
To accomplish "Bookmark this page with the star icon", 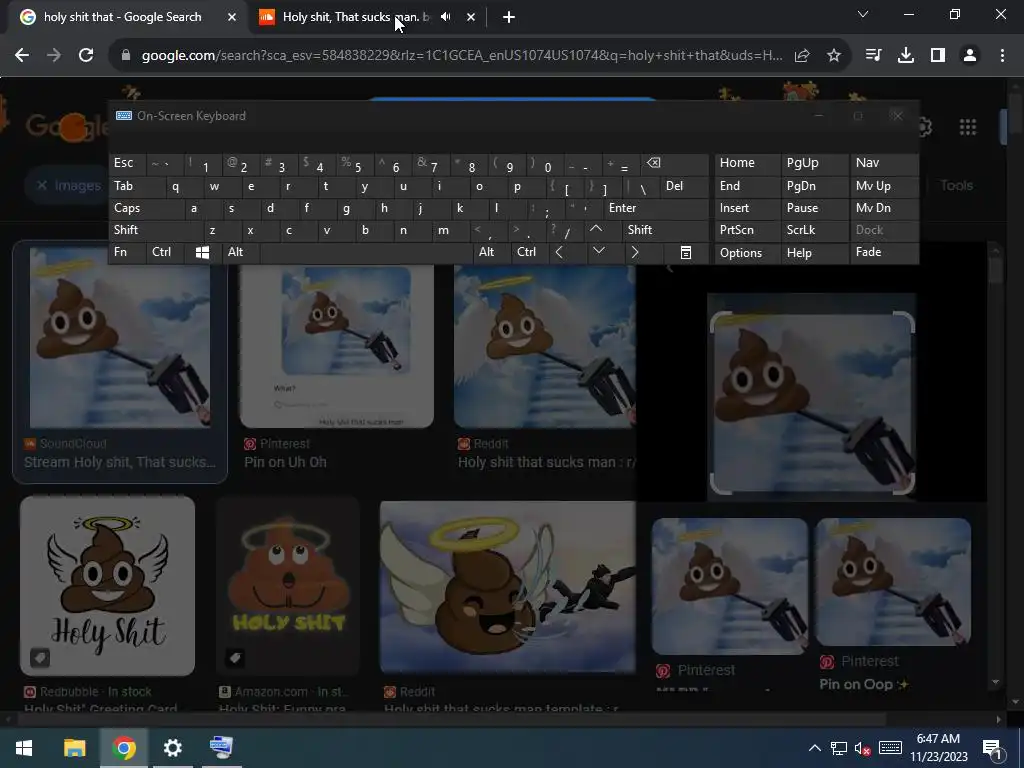I will click(x=833, y=56).
